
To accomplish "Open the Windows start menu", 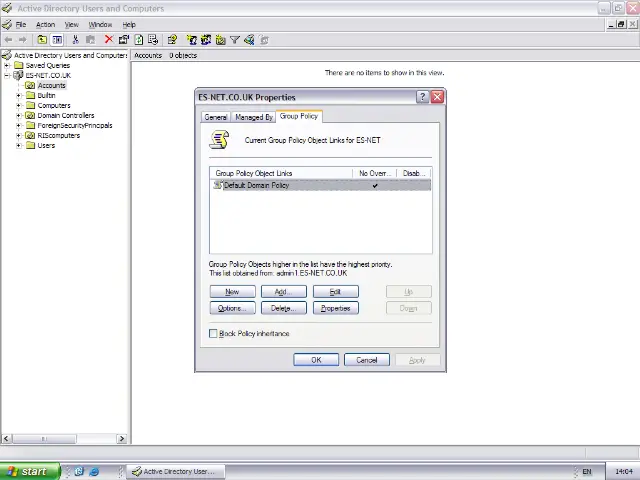I will point(29,471).
